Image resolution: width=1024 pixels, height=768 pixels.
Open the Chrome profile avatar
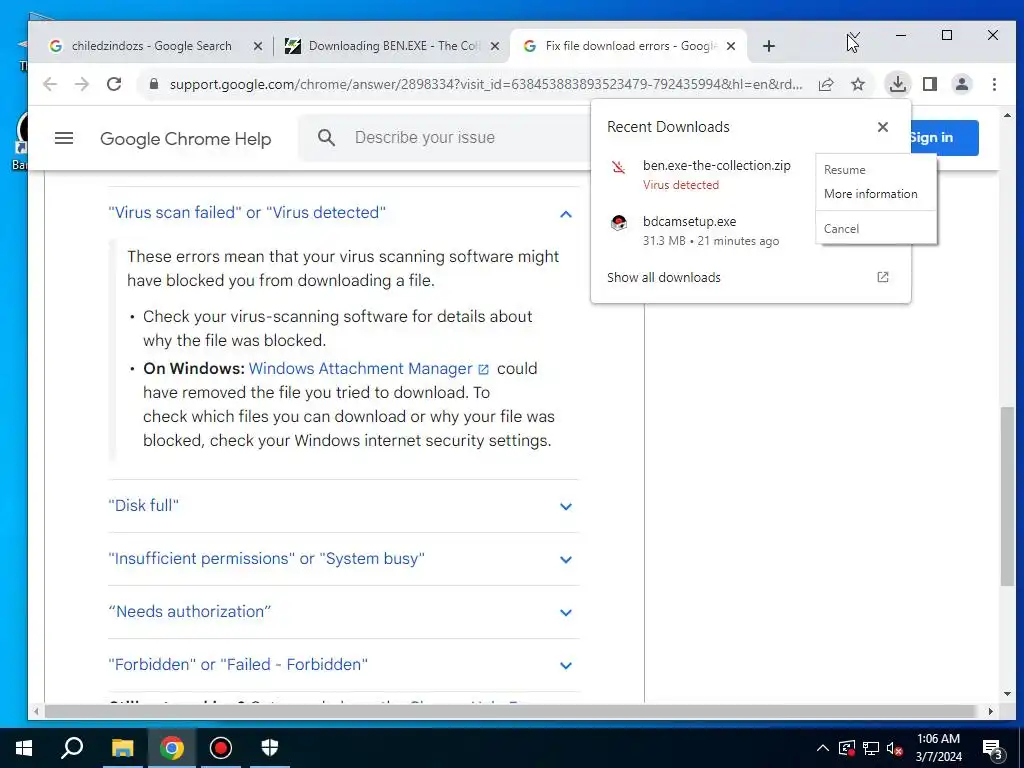962,84
